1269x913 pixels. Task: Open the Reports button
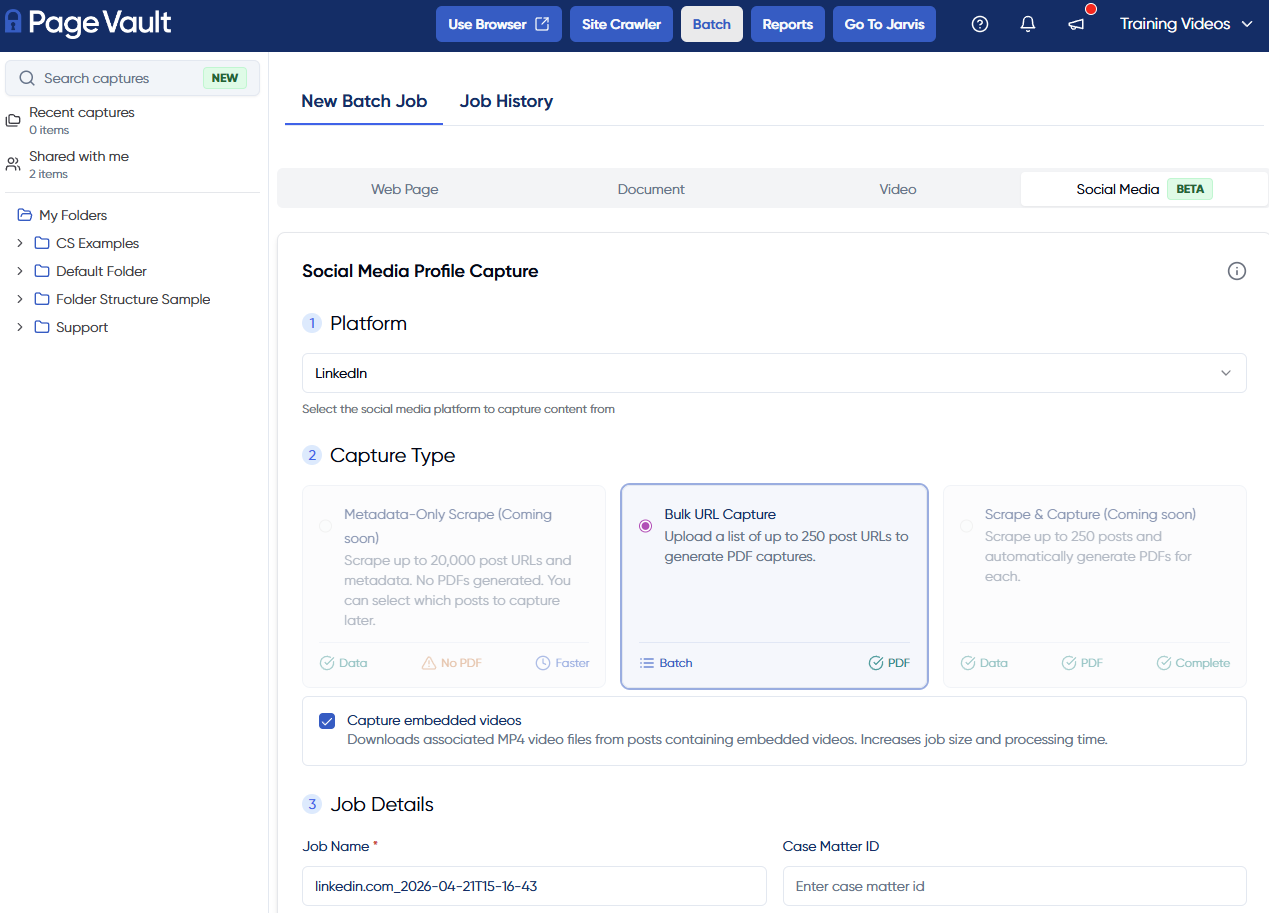788,24
